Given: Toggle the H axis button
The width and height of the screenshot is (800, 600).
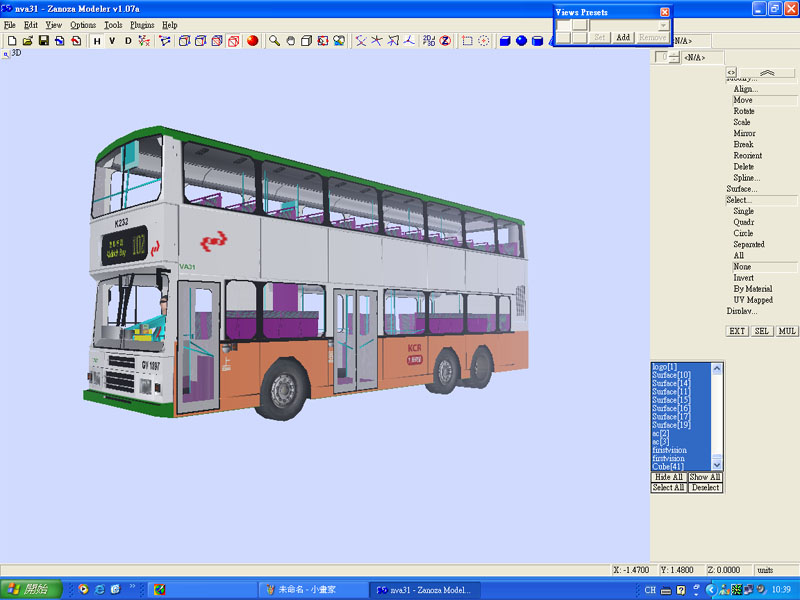Looking at the screenshot, I should (97, 41).
